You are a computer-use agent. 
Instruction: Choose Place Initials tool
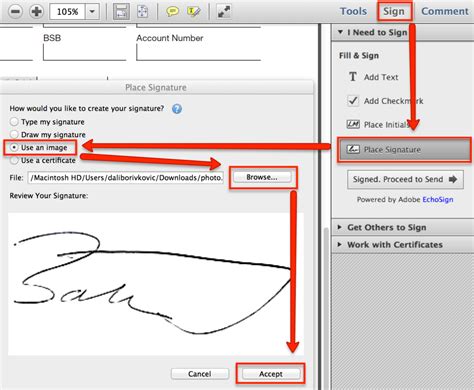[x=378, y=125]
